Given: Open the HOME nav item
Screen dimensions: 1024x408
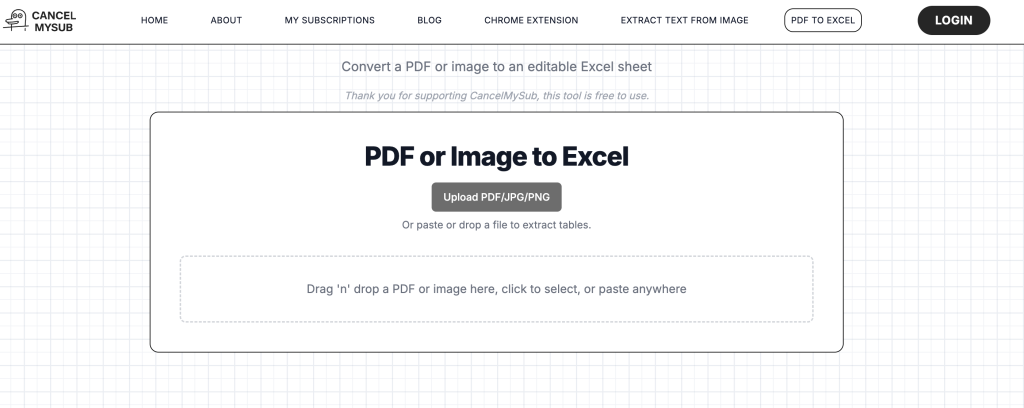Looking at the screenshot, I should (x=154, y=20).
